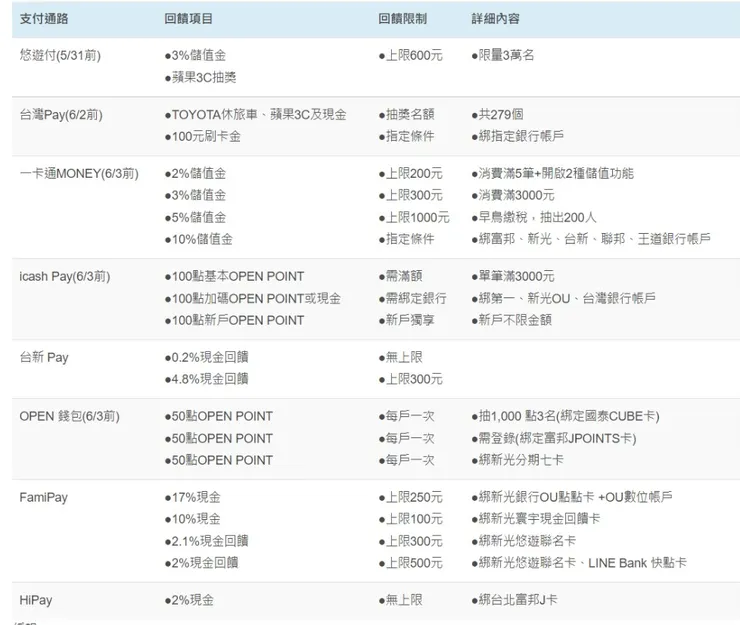Select the 悠遊付(5/31前) row label
The image size is (740, 625).
60,56
